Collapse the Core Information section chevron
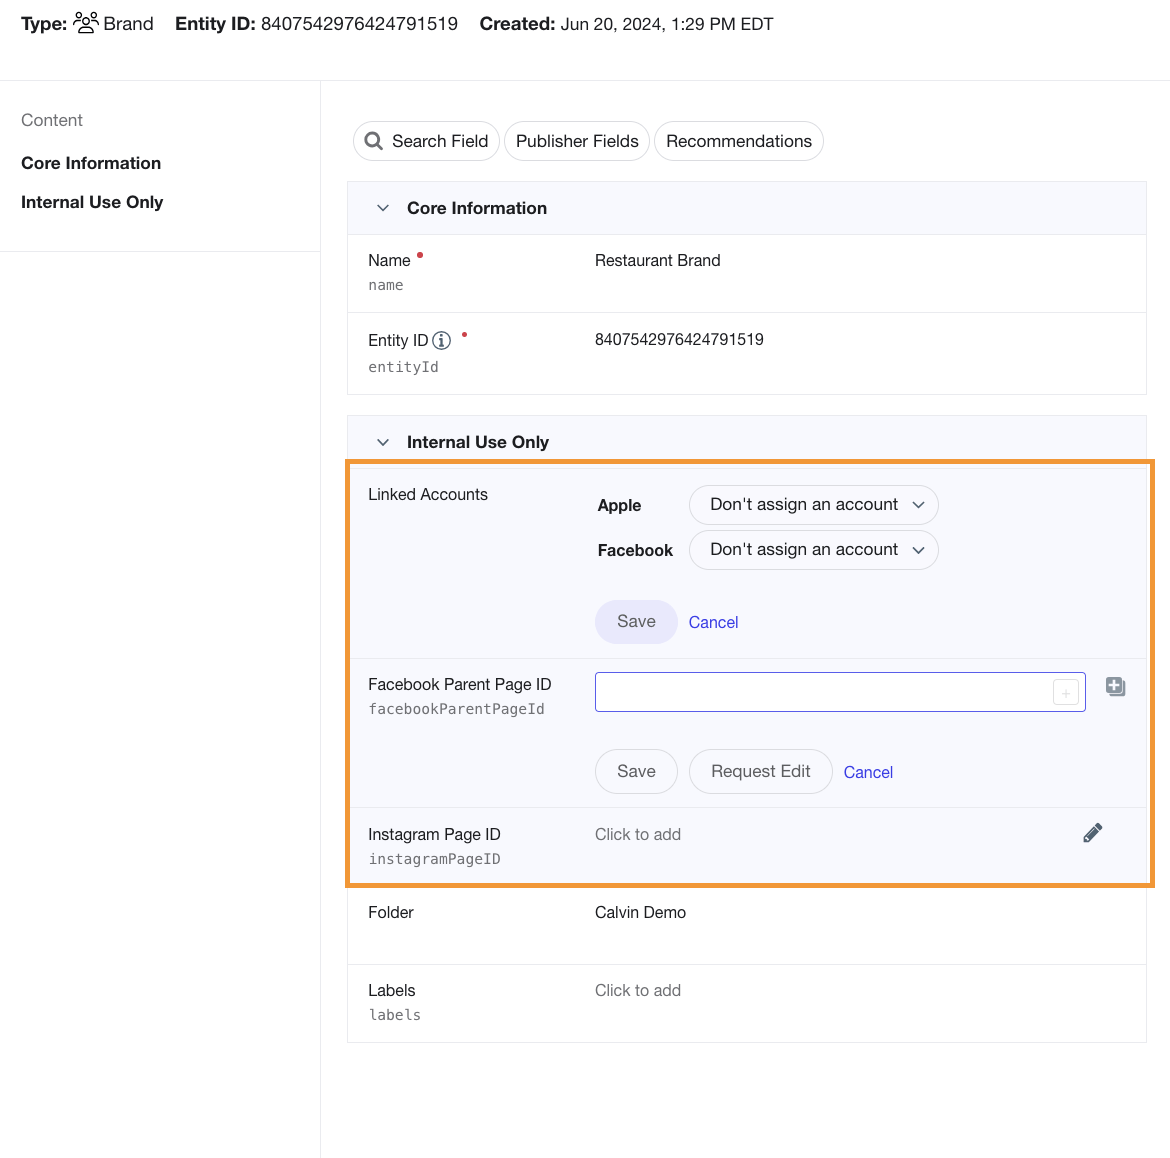 [x=383, y=208]
